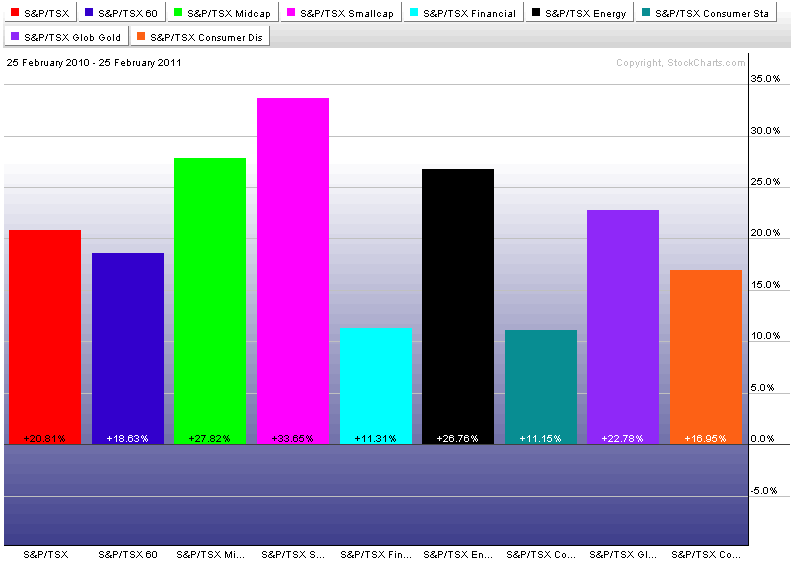Select the S&P/TSX Consumer Dis legend tab
The height and width of the screenshot is (572, 793).
click(x=204, y=37)
